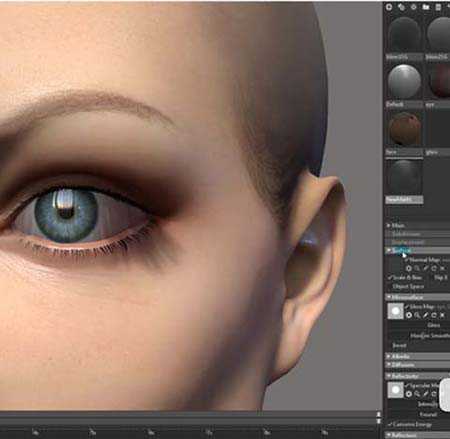This screenshot has height=439, width=450.
Task: Click the Invert option under Microsurface
Action: coord(399,345)
